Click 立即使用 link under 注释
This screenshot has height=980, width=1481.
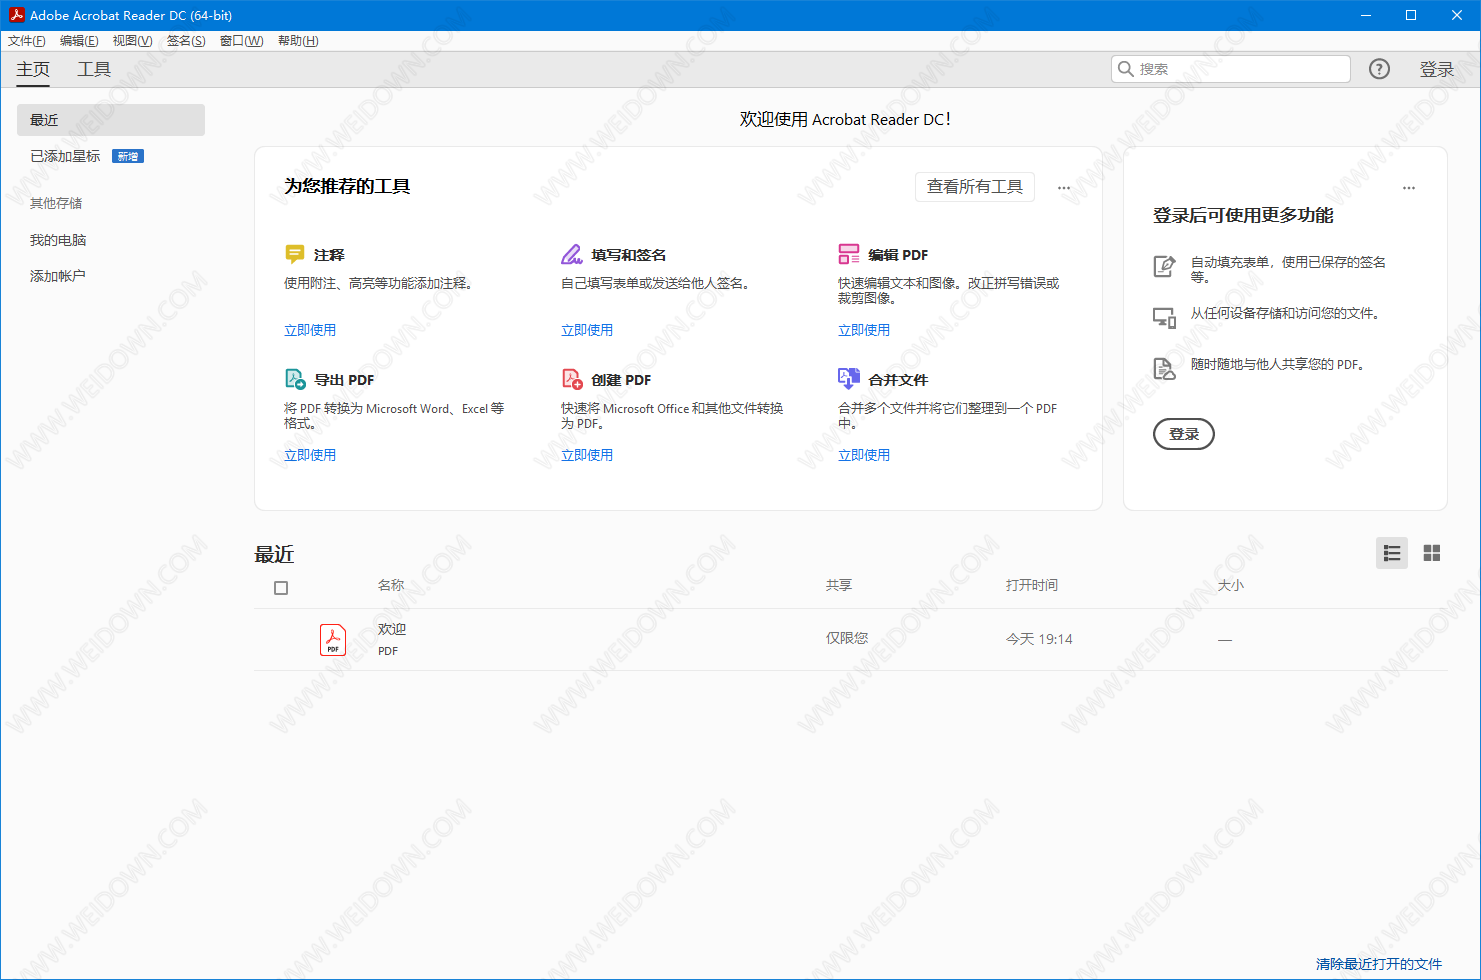pyautogui.click(x=310, y=330)
